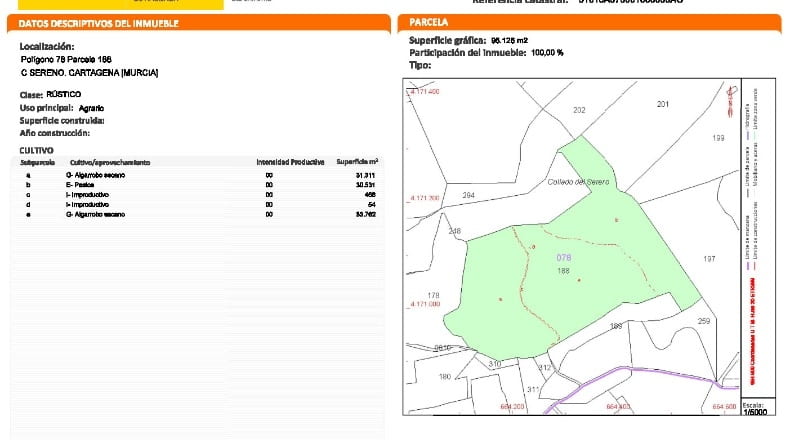Click G- Algarrobo secano in row a
Viewport: 790px width, 440px height.
tap(95, 175)
